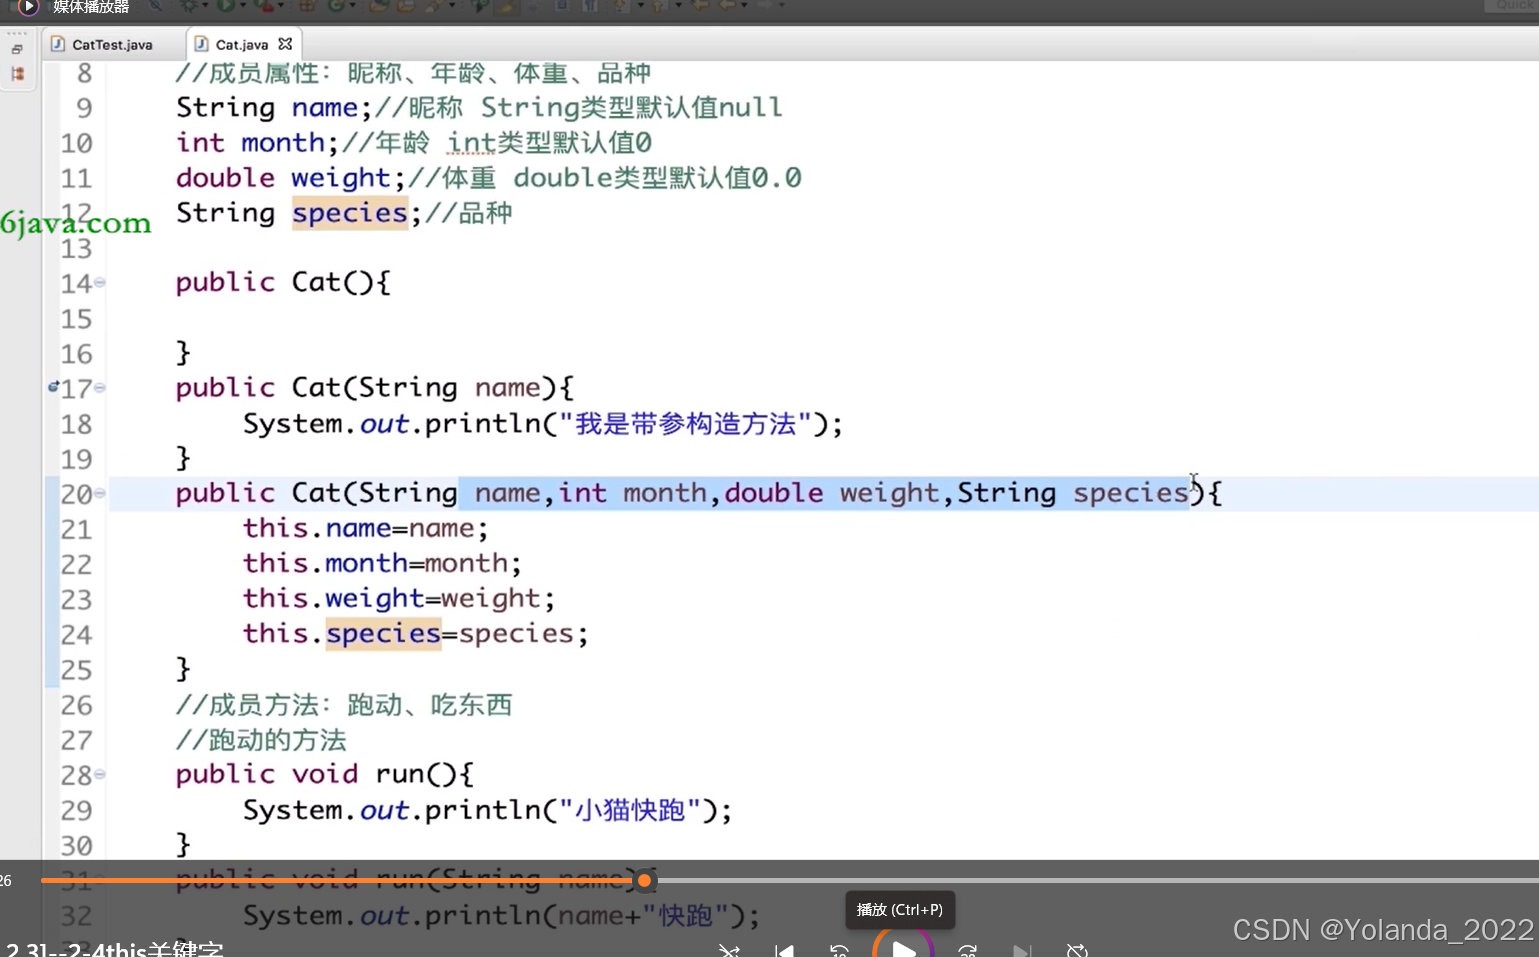Click highlighted 'species' in this.species line
This screenshot has height=957, width=1539.
[x=383, y=634]
